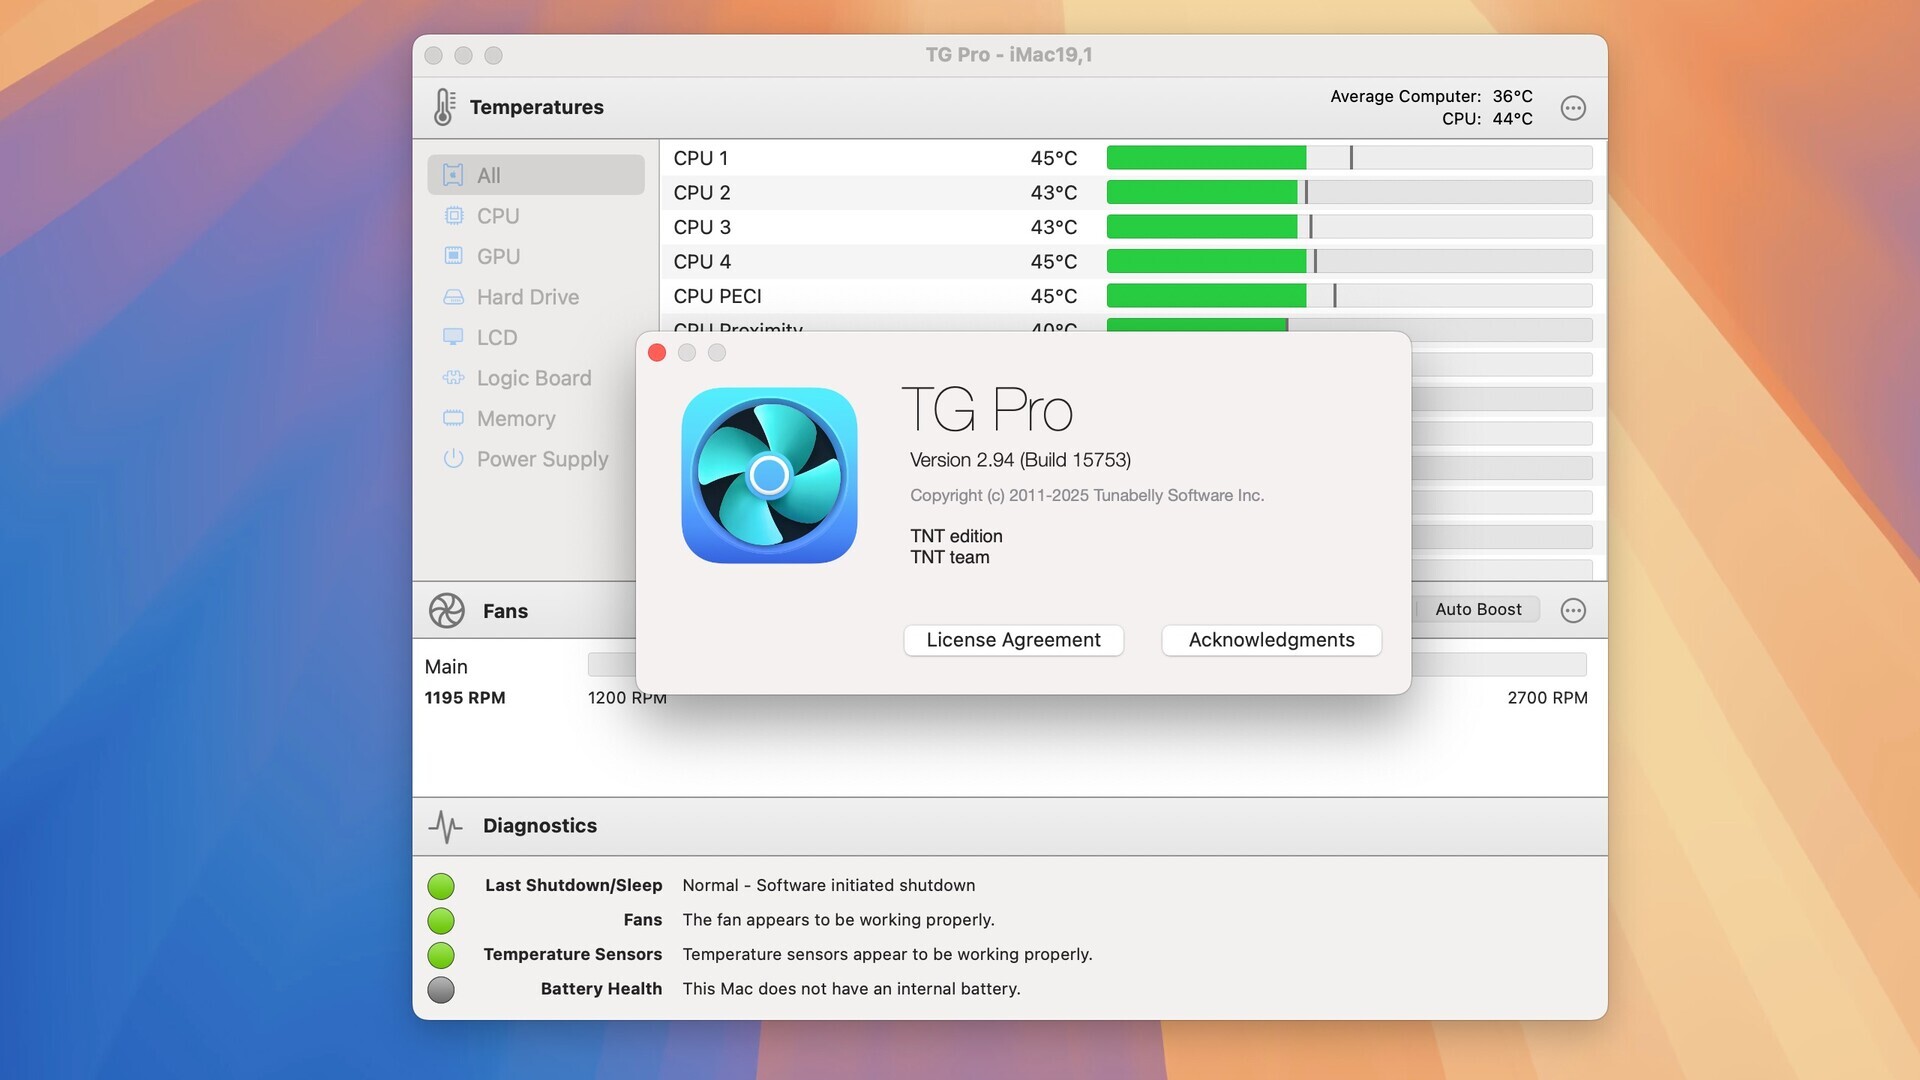1920x1080 pixels.
Task: Select the All temperatures tab
Action: click(x=535, y=174)
